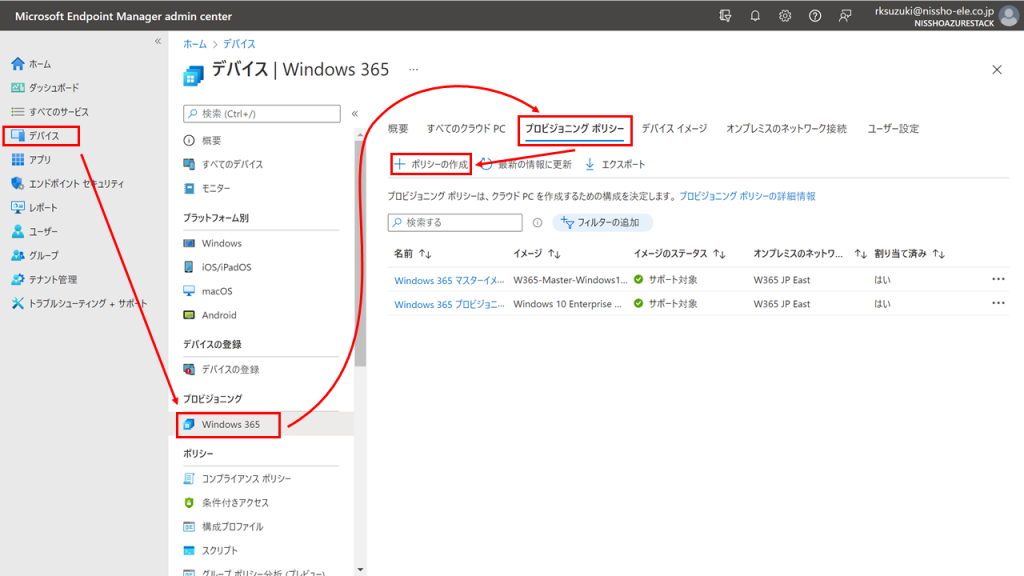The width and height of the screenshot is (1024, 576).
Task: Sort by イメージのステータス column
Action: 679,253
